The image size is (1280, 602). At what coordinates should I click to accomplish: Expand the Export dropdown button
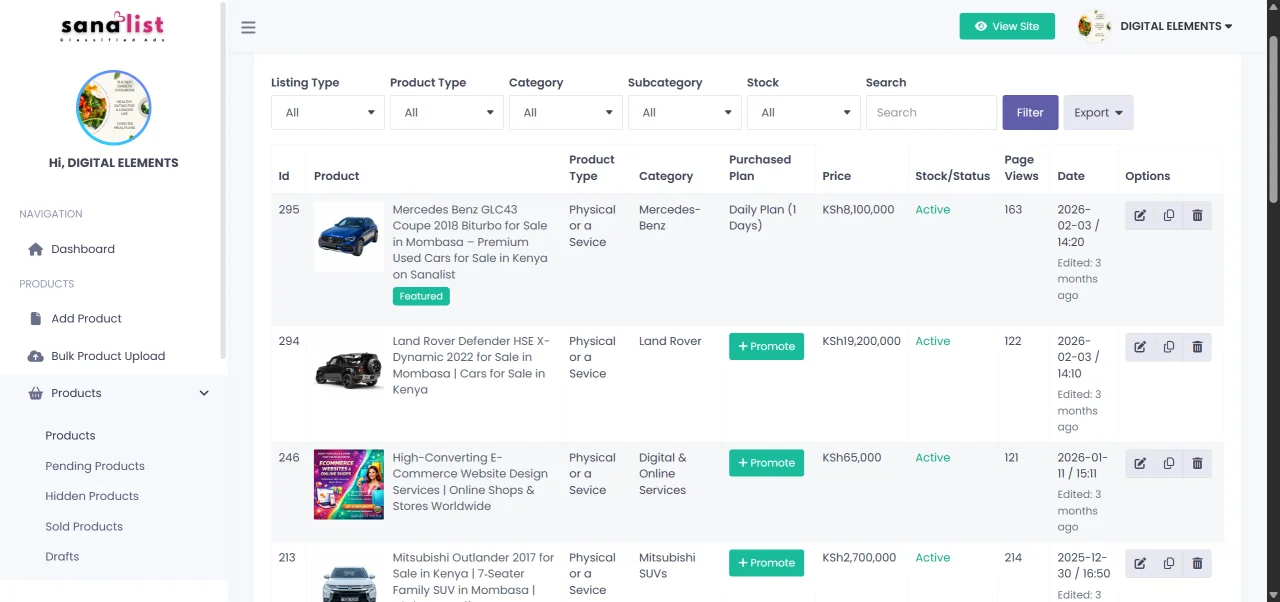point(1097,113)
